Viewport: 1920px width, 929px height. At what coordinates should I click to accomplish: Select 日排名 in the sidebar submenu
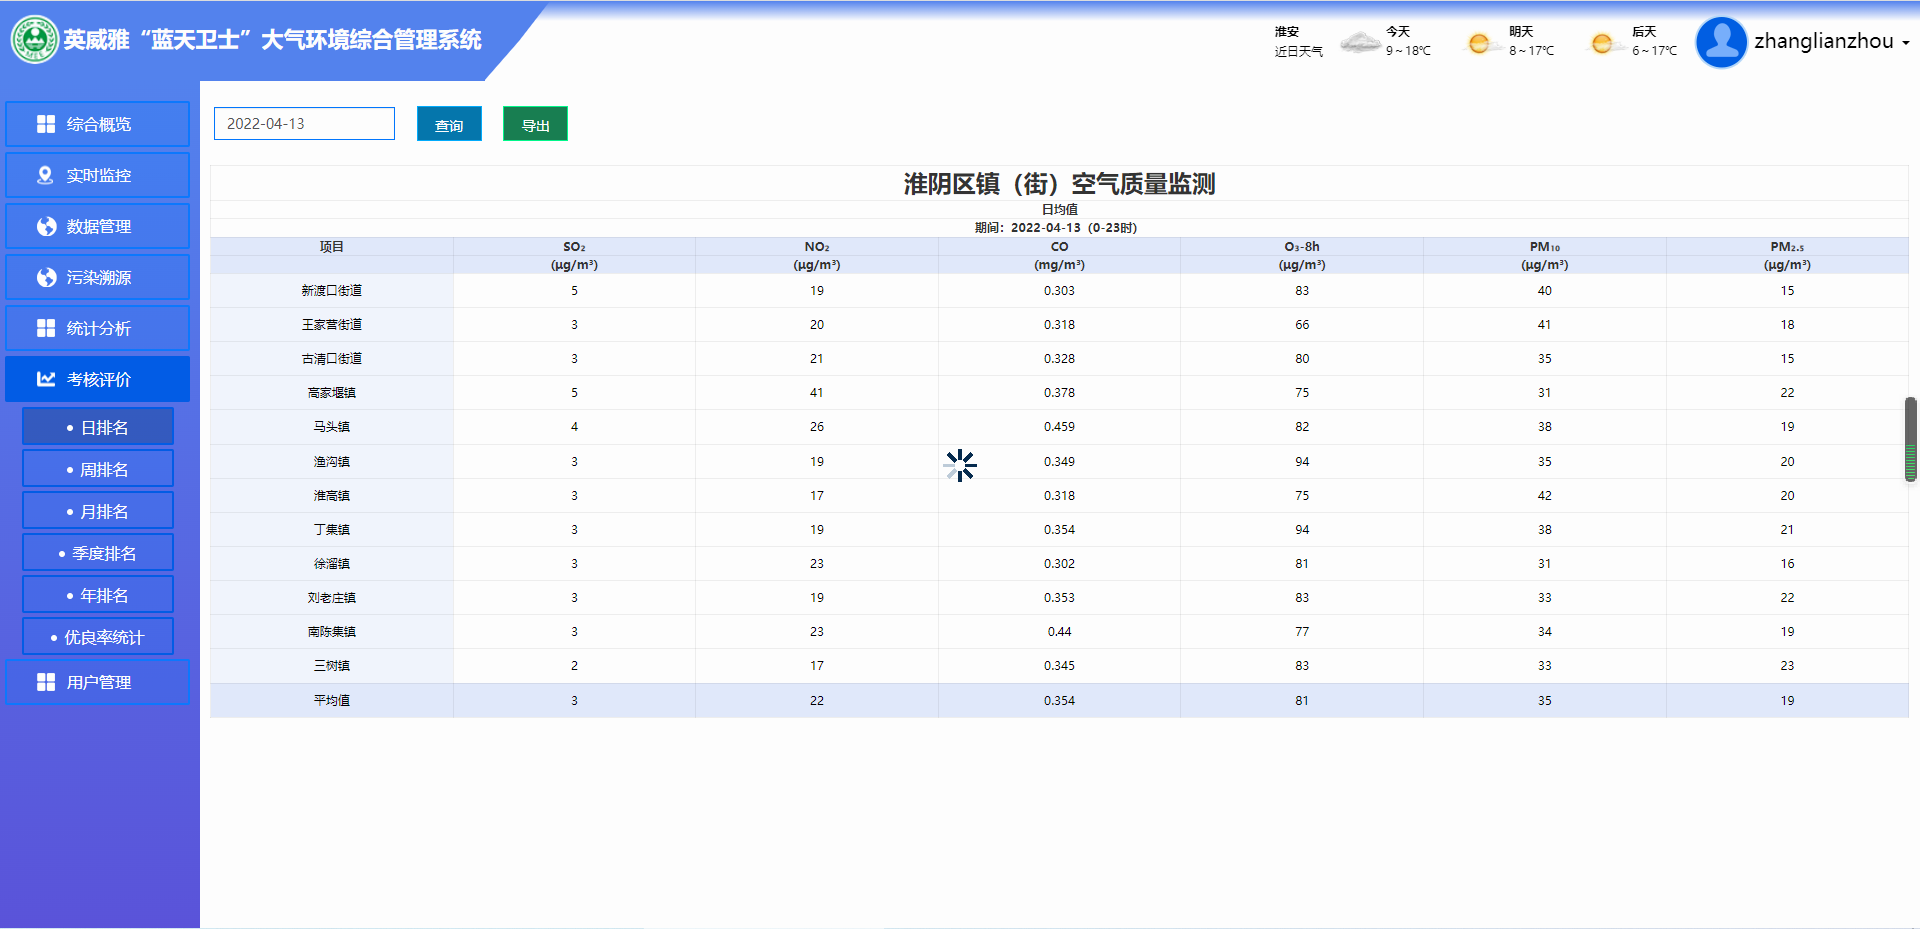click(98, 427)
